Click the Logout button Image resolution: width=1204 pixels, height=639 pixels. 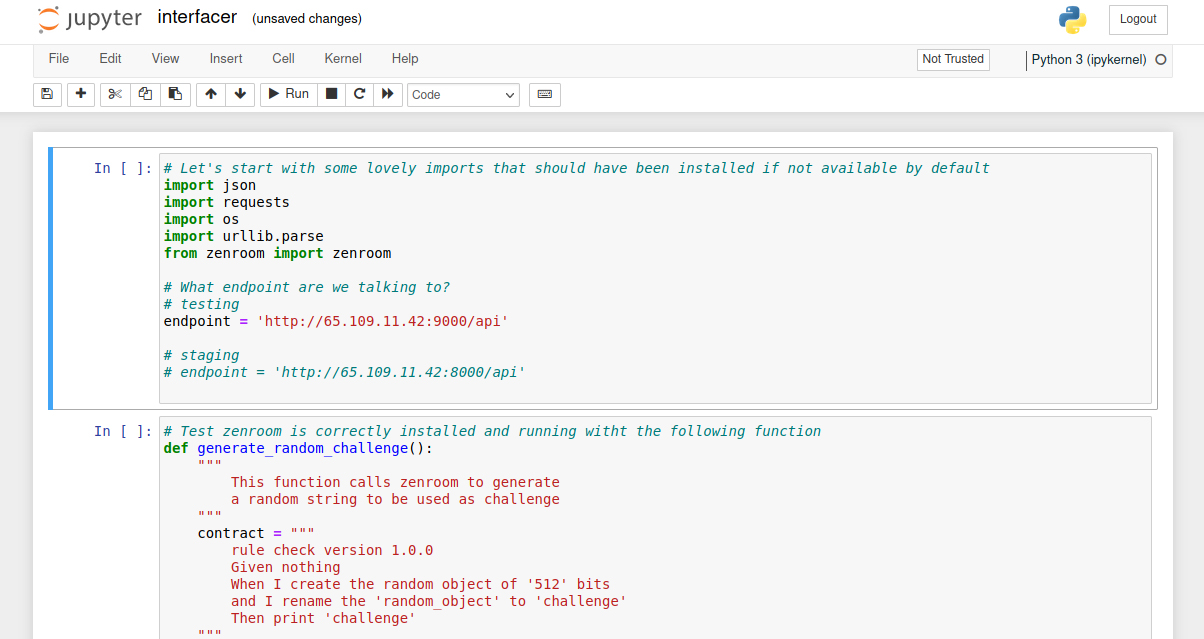tap(1138, 19)
